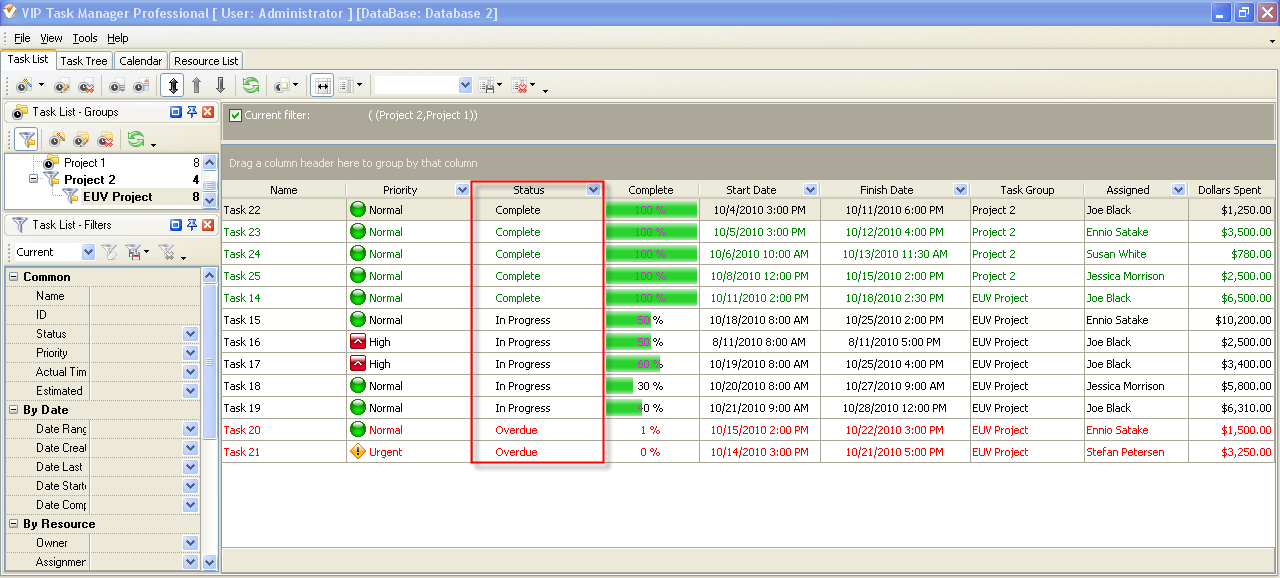The image size is (1280, 578).
Task: Close the Task List - Filters panel
Action: point(208,225)
